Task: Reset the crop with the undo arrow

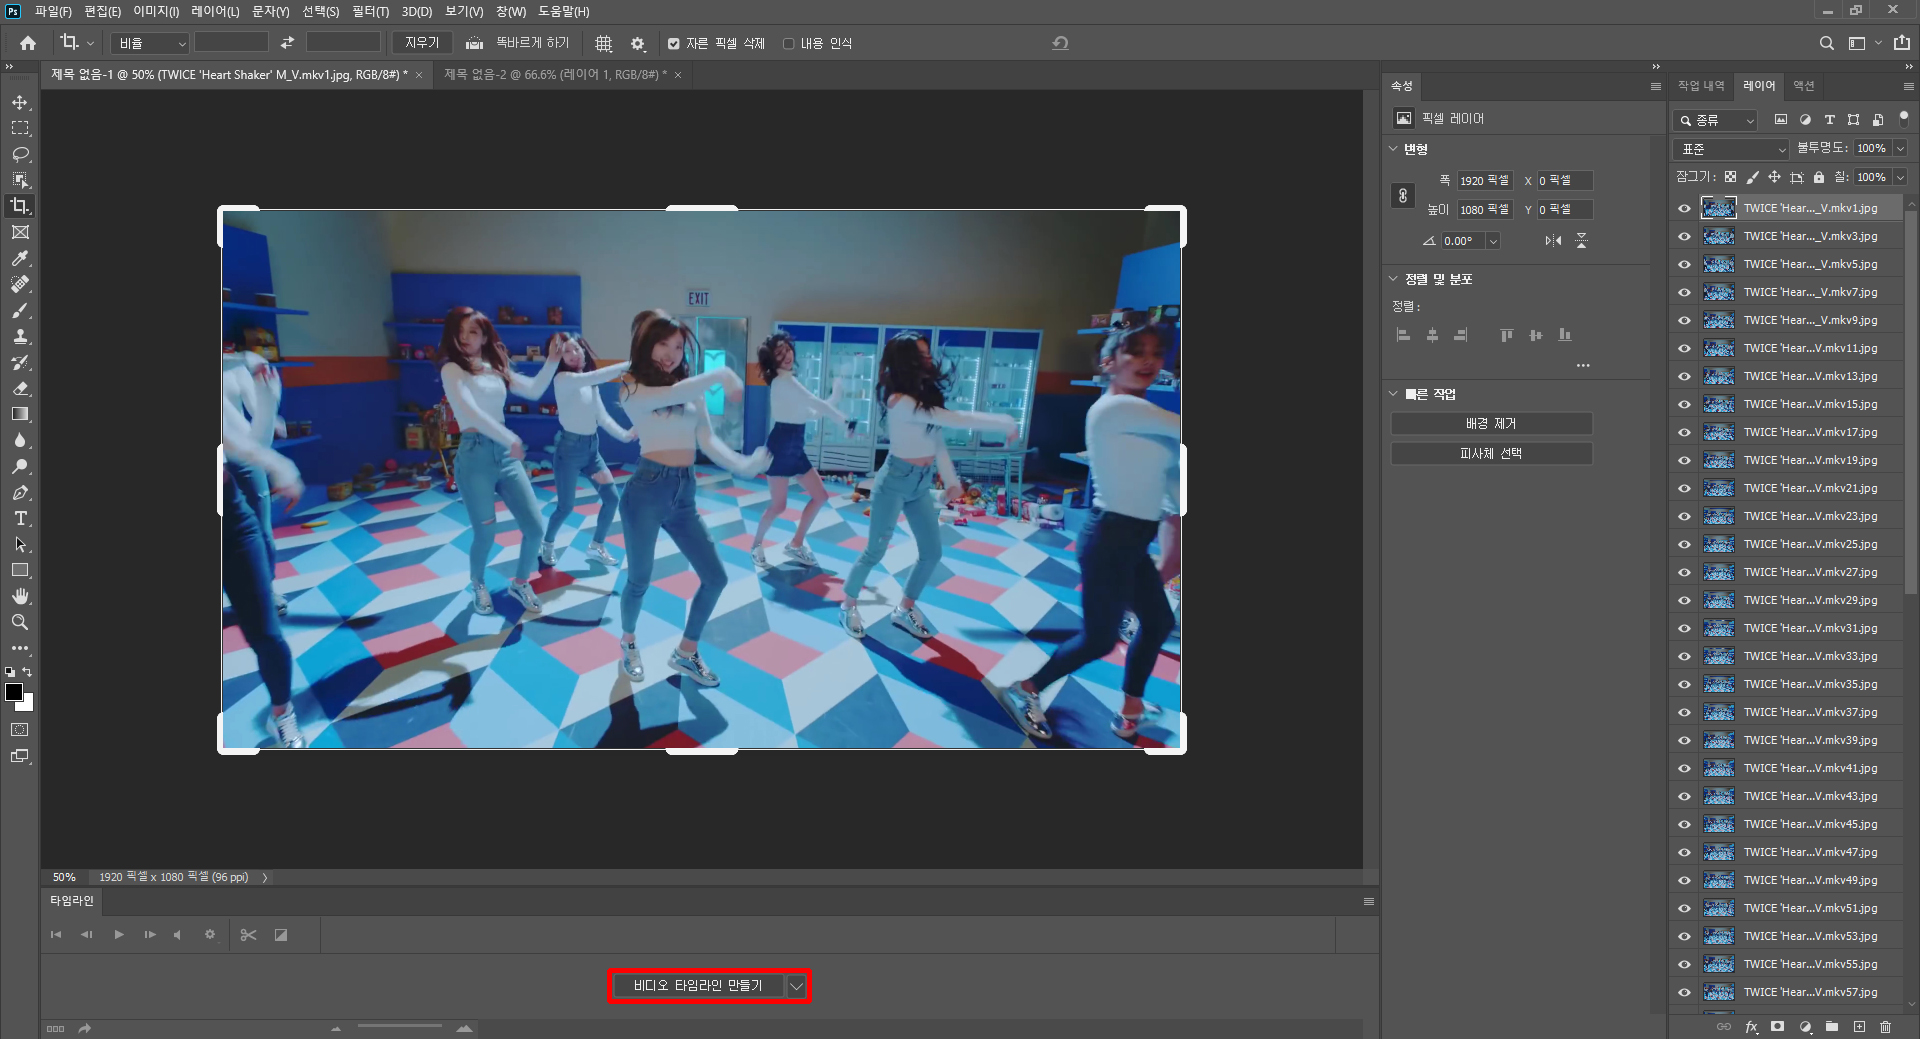Action: [x=1061, y=43]
